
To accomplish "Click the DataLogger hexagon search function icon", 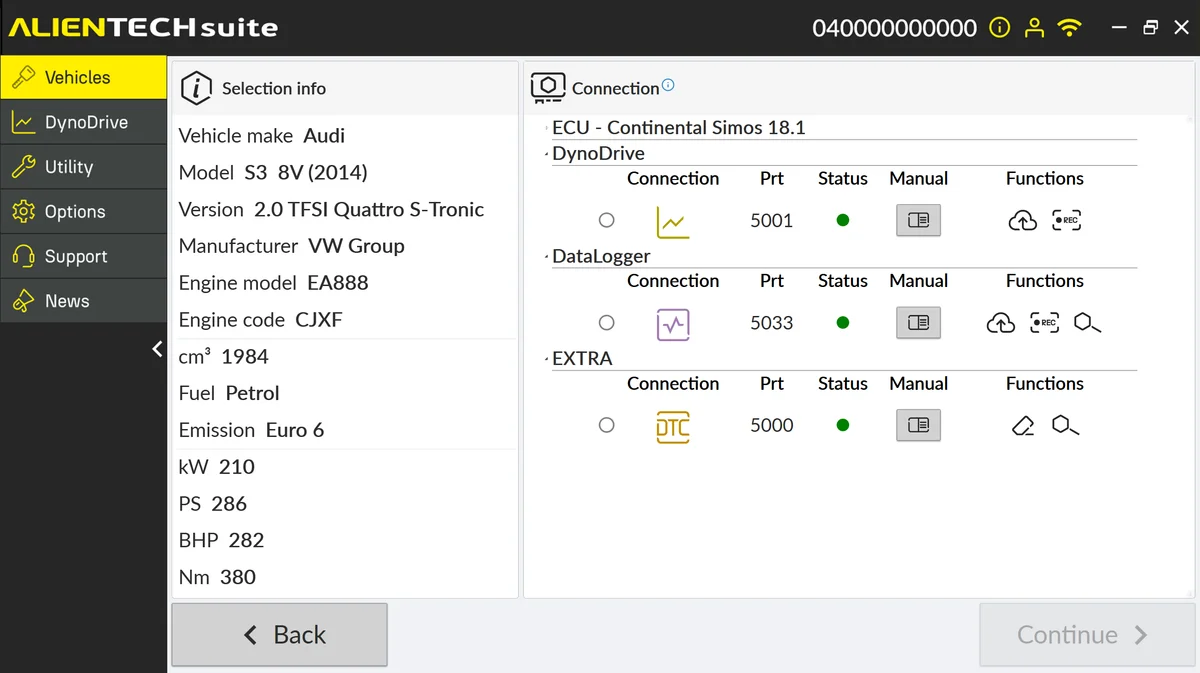I will coord(1087,323).
